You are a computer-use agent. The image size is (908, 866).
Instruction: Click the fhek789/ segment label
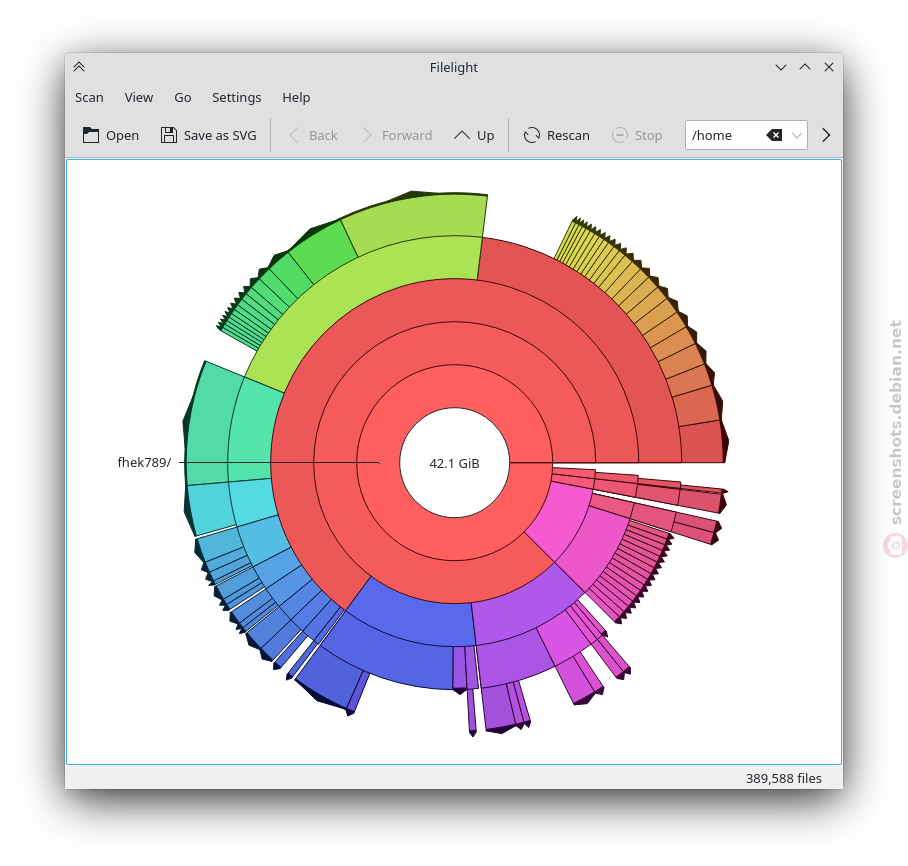(144, 462)
